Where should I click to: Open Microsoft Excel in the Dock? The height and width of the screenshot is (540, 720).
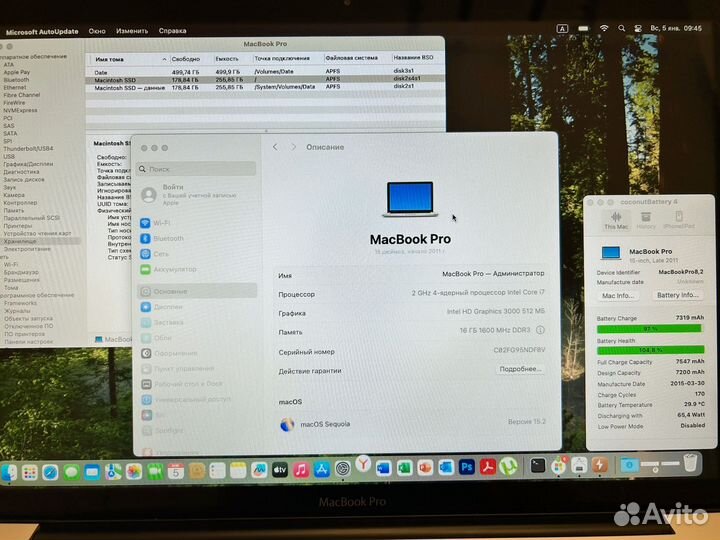point(404,468)
